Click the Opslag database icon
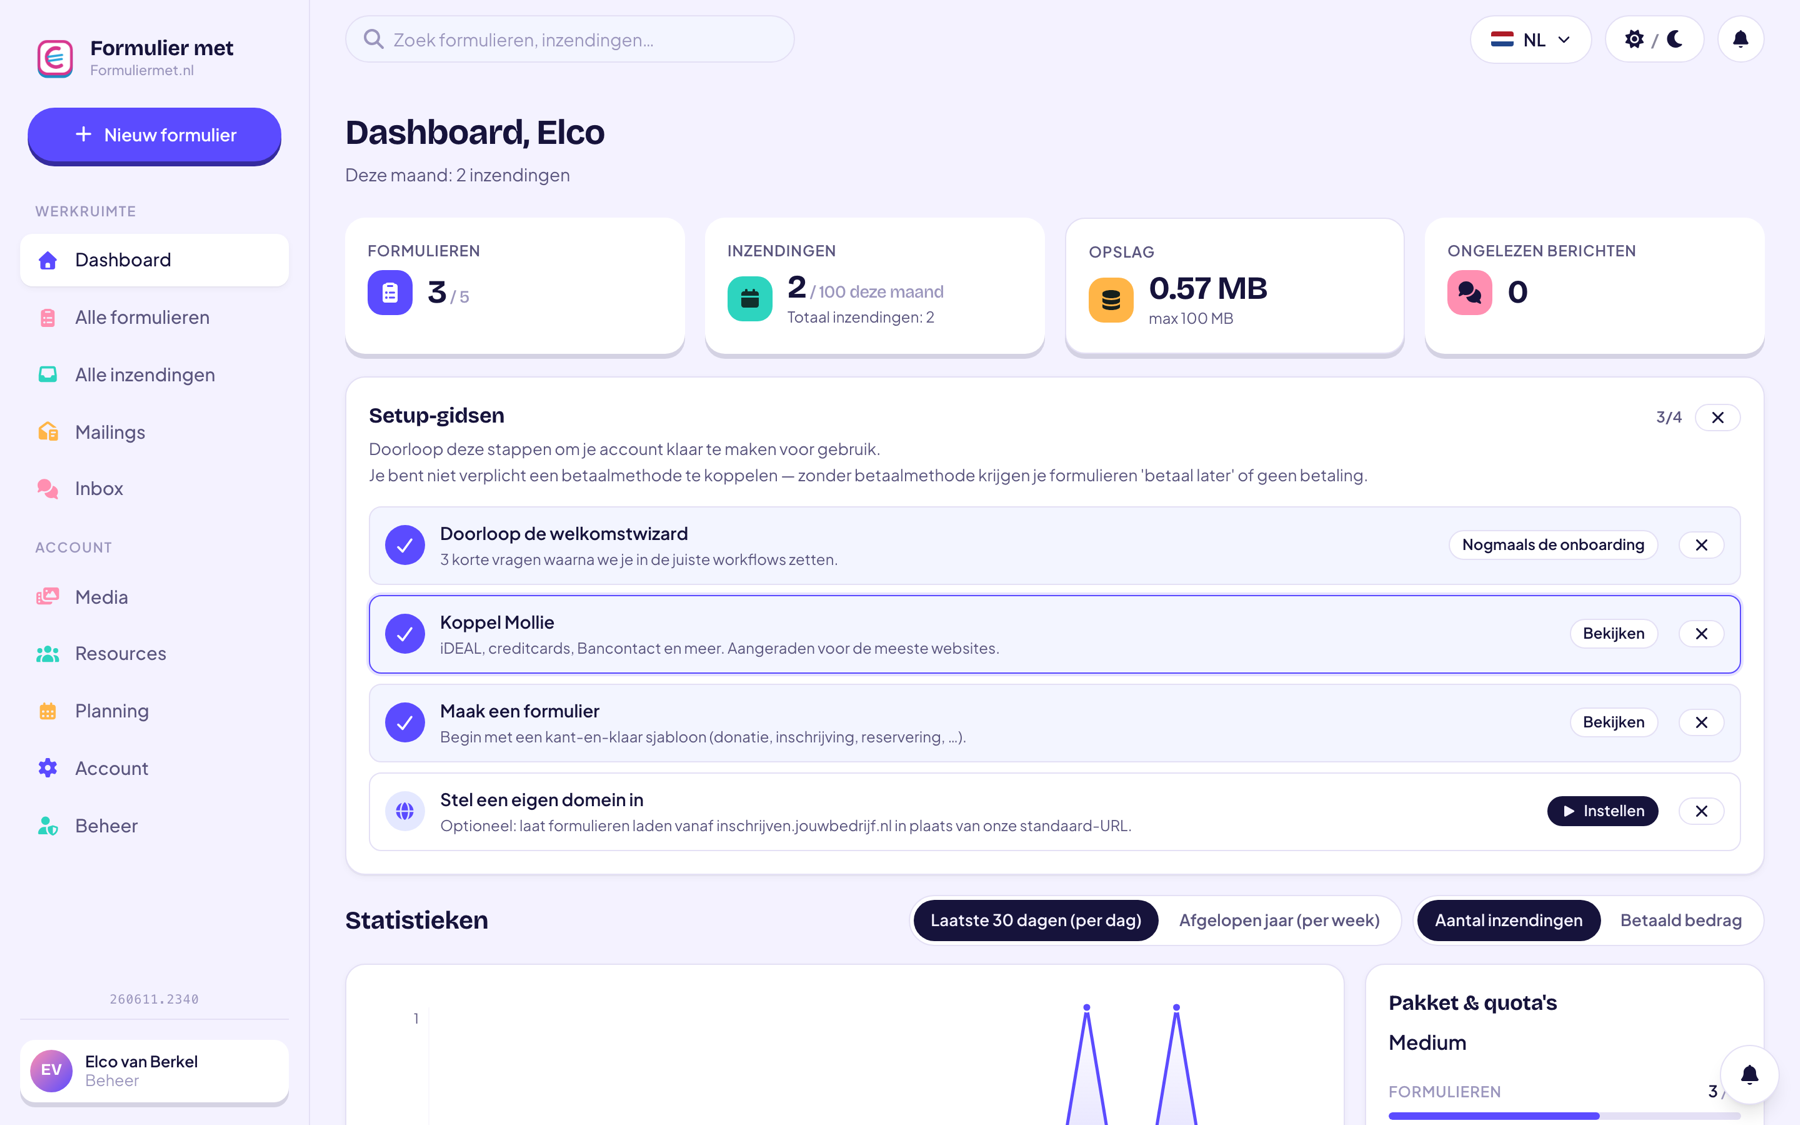 [1111, 300]
